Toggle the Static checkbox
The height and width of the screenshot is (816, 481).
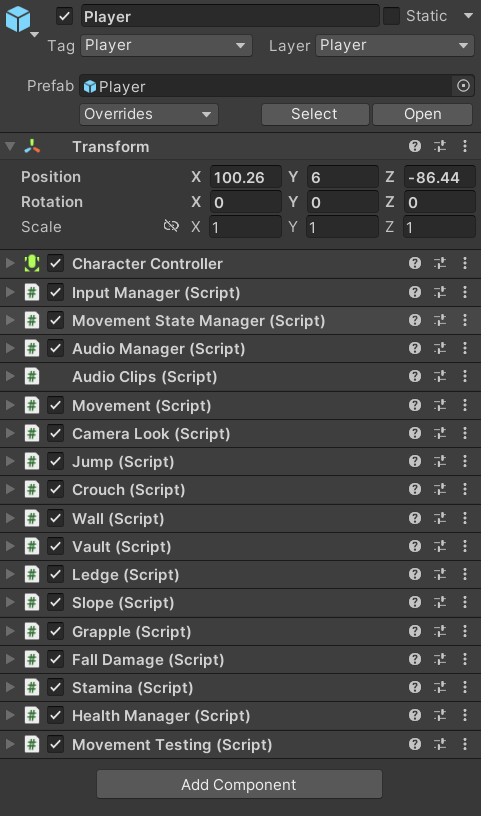[x=391, y=16]
